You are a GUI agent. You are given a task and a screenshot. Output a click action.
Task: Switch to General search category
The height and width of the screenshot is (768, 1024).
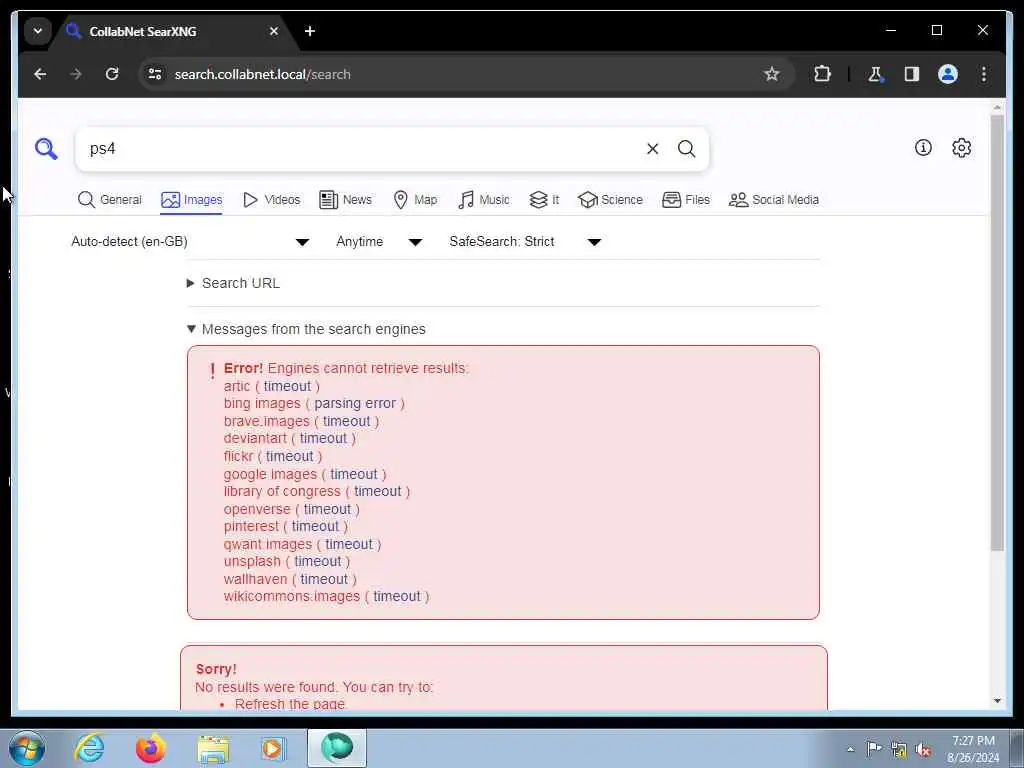pyautogui.click(x=110, y=200)
